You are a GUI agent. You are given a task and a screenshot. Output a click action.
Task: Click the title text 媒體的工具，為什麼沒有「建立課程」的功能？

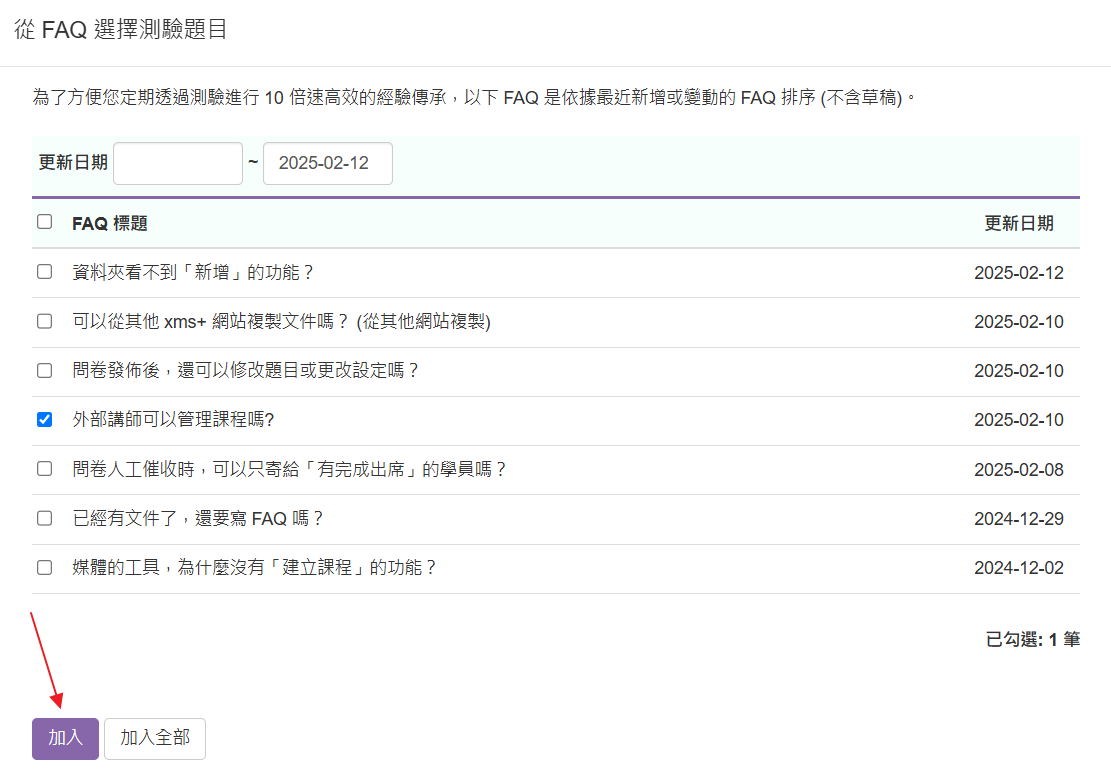[x=255, y=567]
